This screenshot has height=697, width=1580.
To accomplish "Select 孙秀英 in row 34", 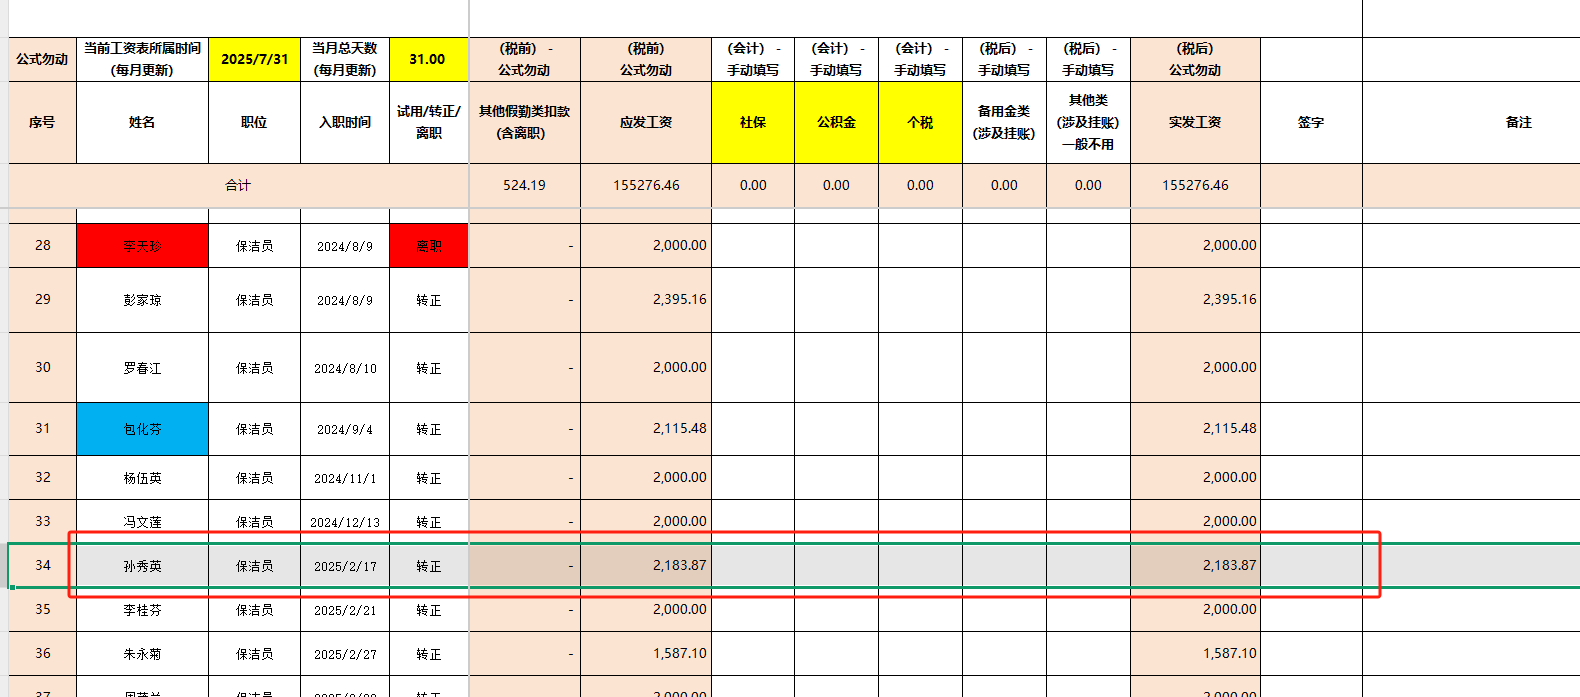I will [x=142, y=566].
